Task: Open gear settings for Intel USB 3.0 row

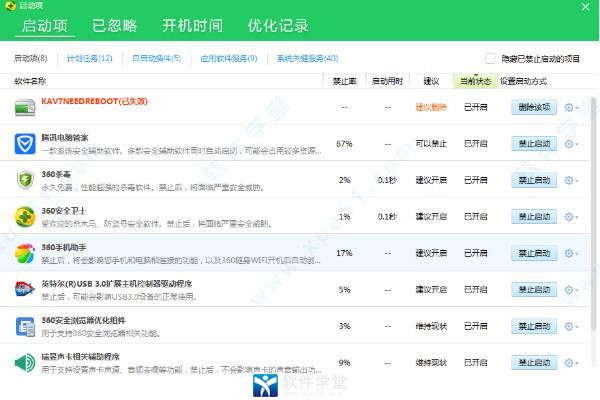Action: point(571,290)
